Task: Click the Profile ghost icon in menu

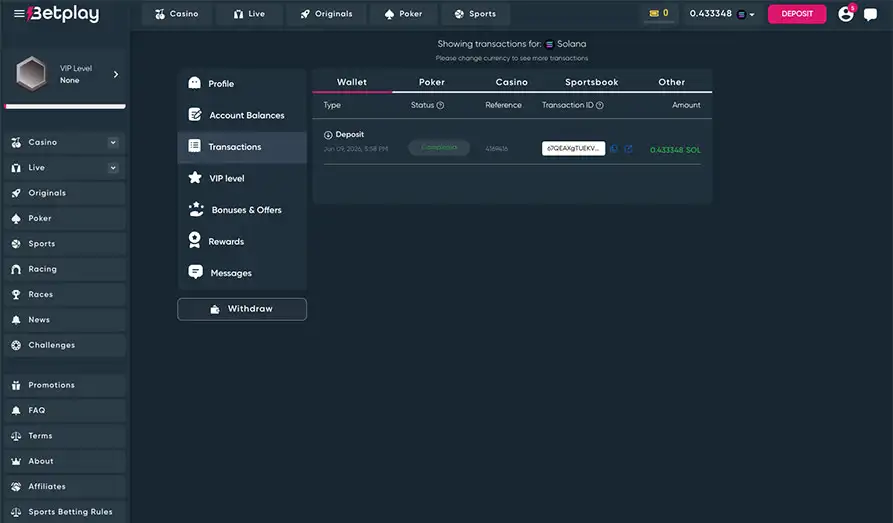Action: [x=195, y=83]
